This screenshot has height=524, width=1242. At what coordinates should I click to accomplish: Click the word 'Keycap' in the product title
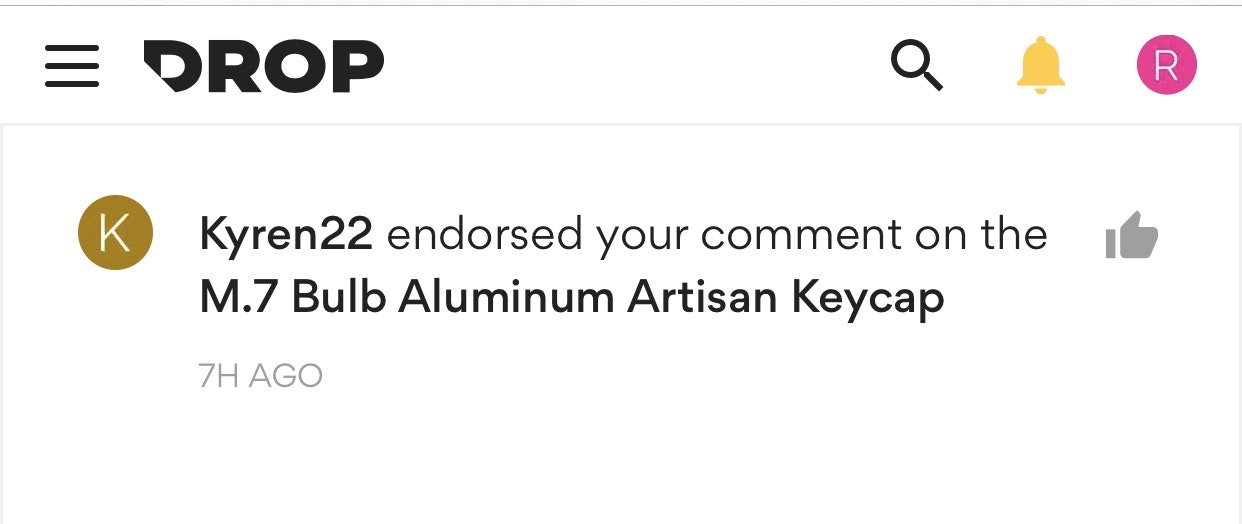click(x=867, y=298)
